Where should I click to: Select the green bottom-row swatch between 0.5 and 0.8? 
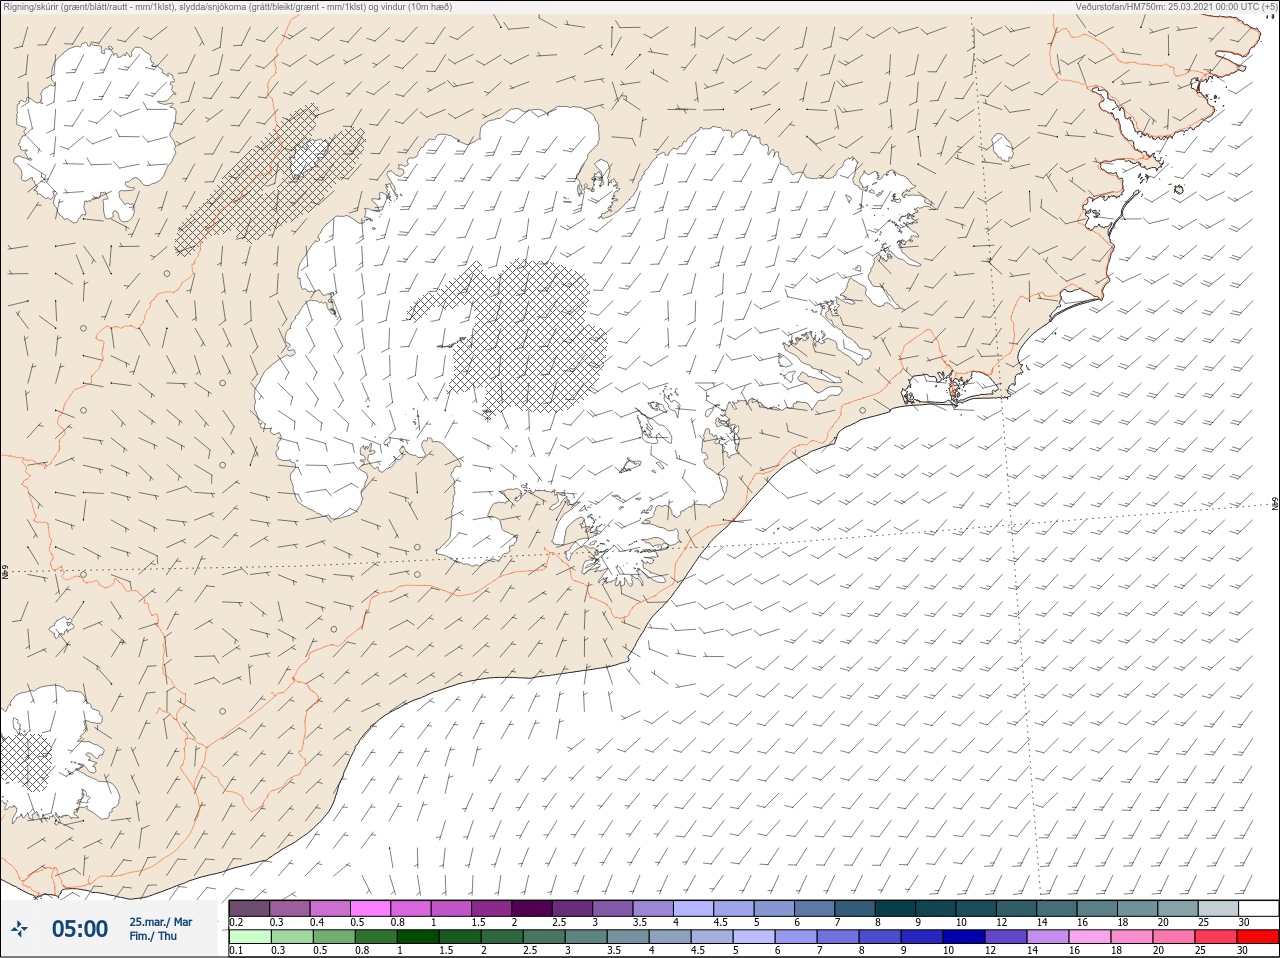pos(334,937)
